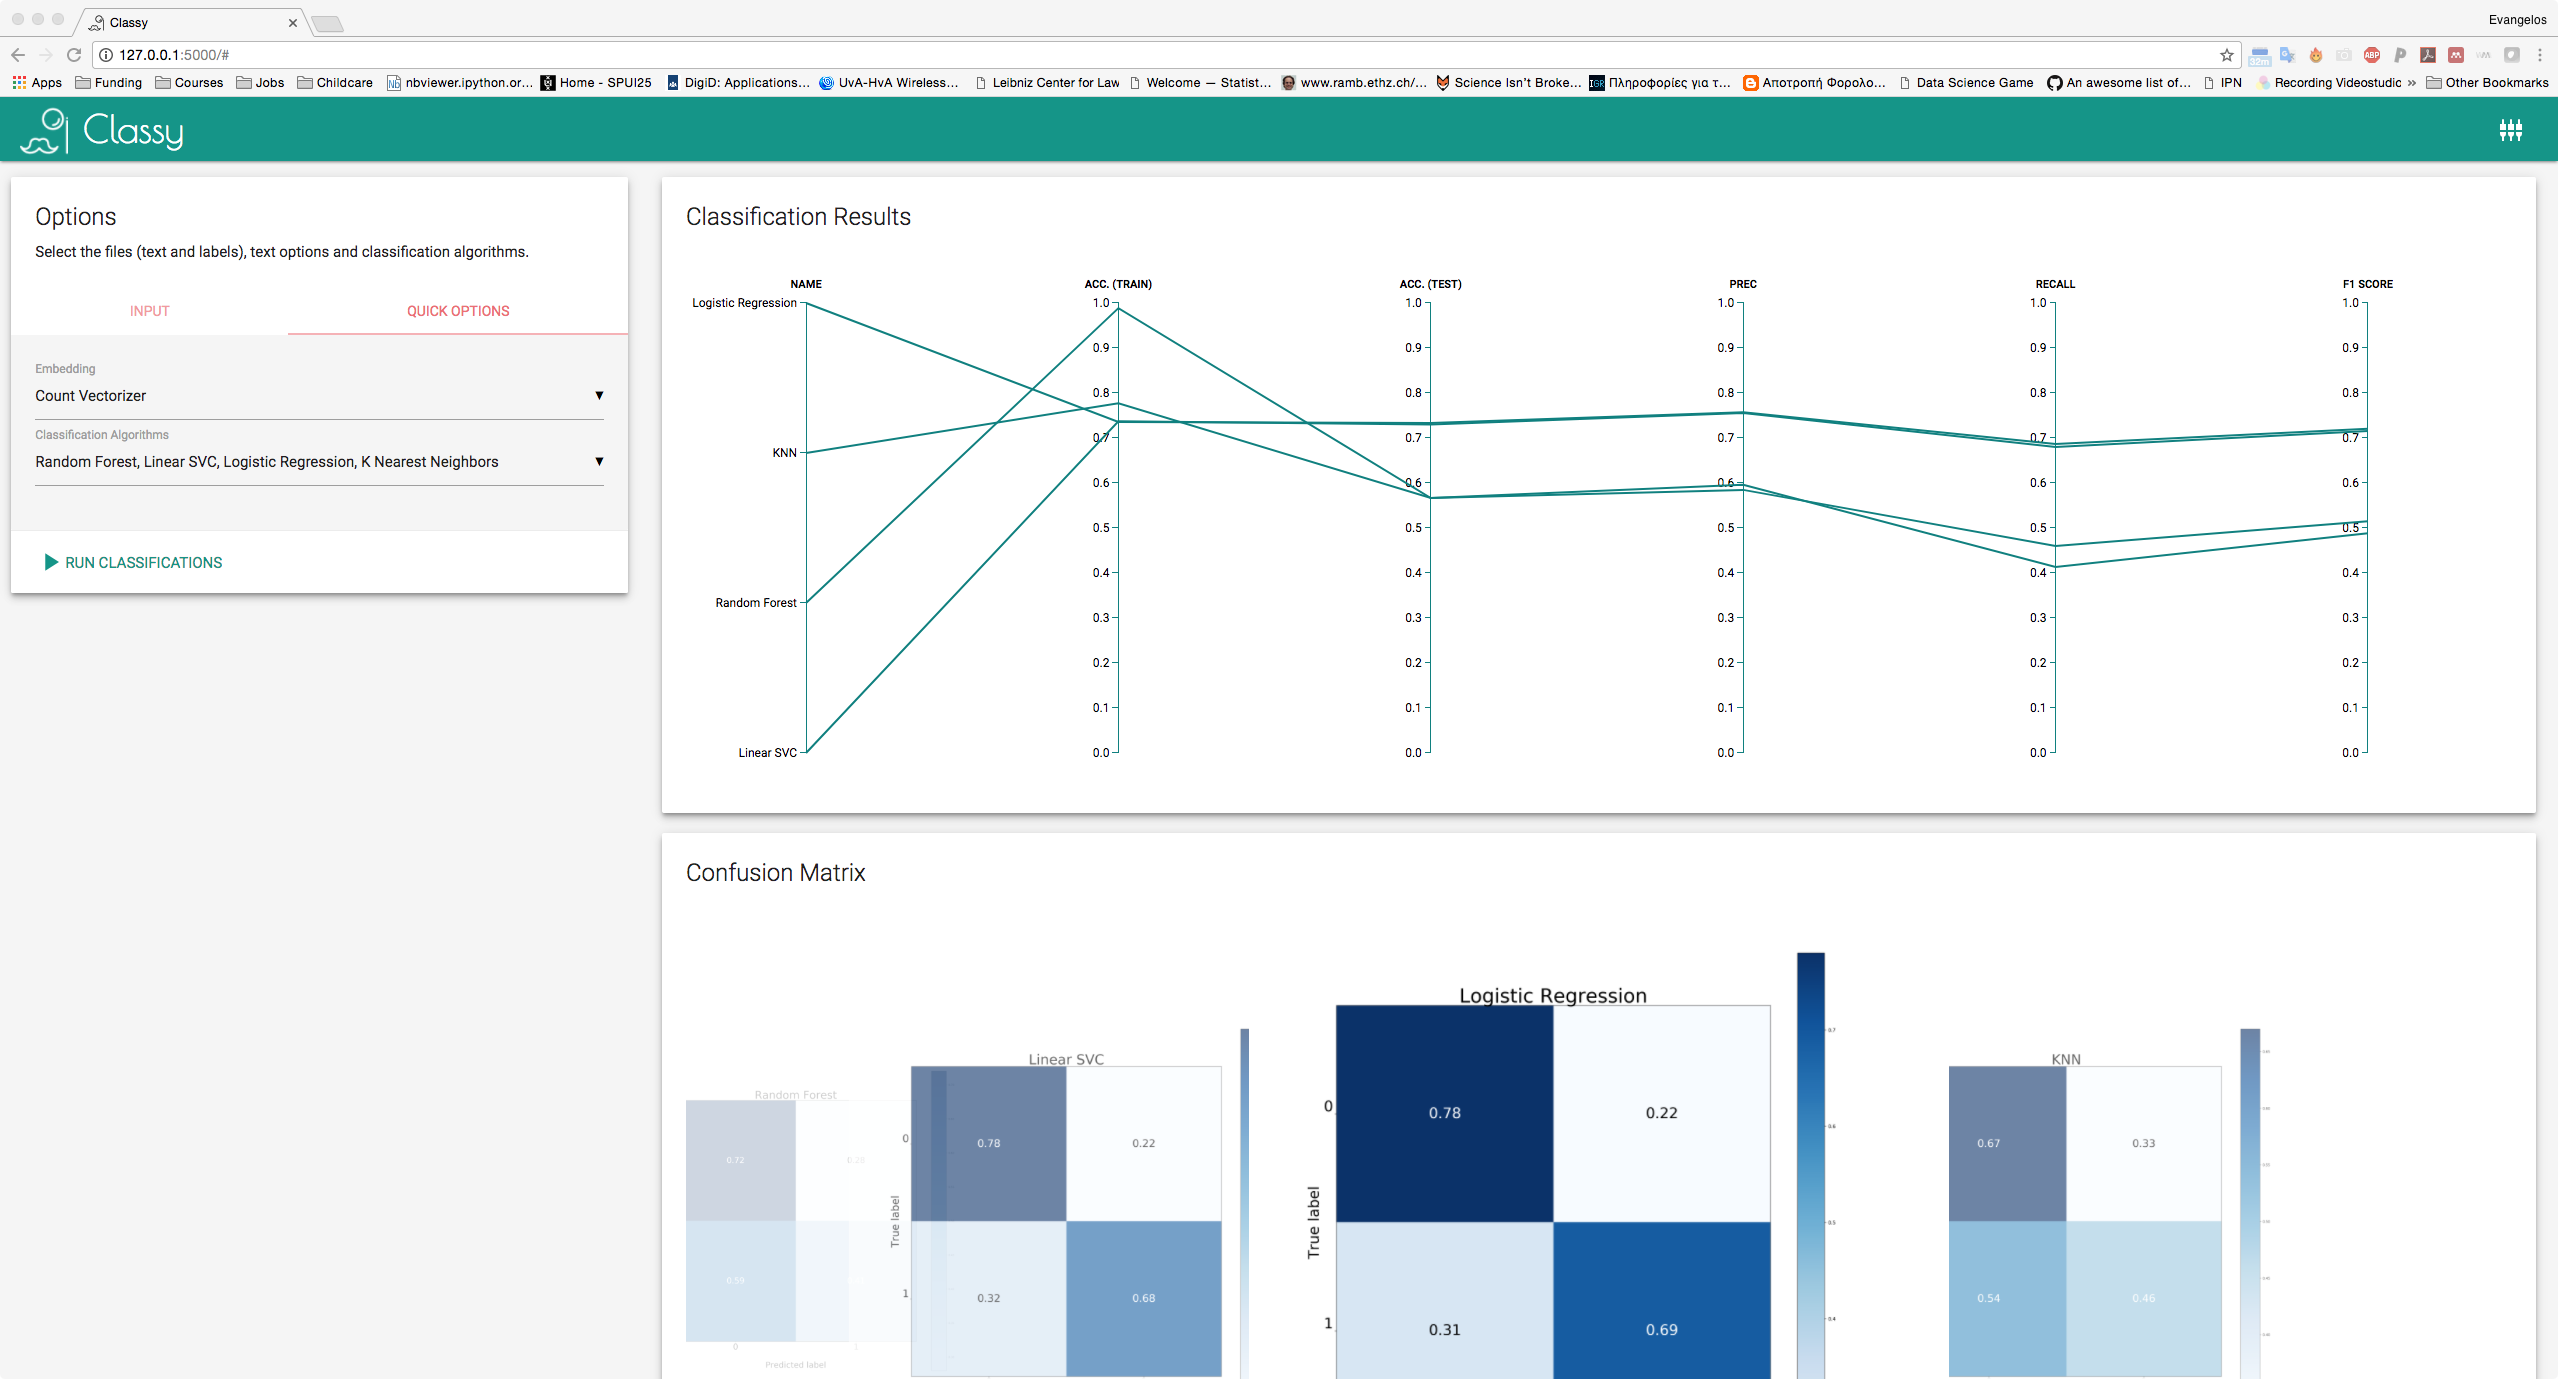Open the Data Science Game bookmark
This screenshot has width=2558, height=1379.
pos(1965,83)
